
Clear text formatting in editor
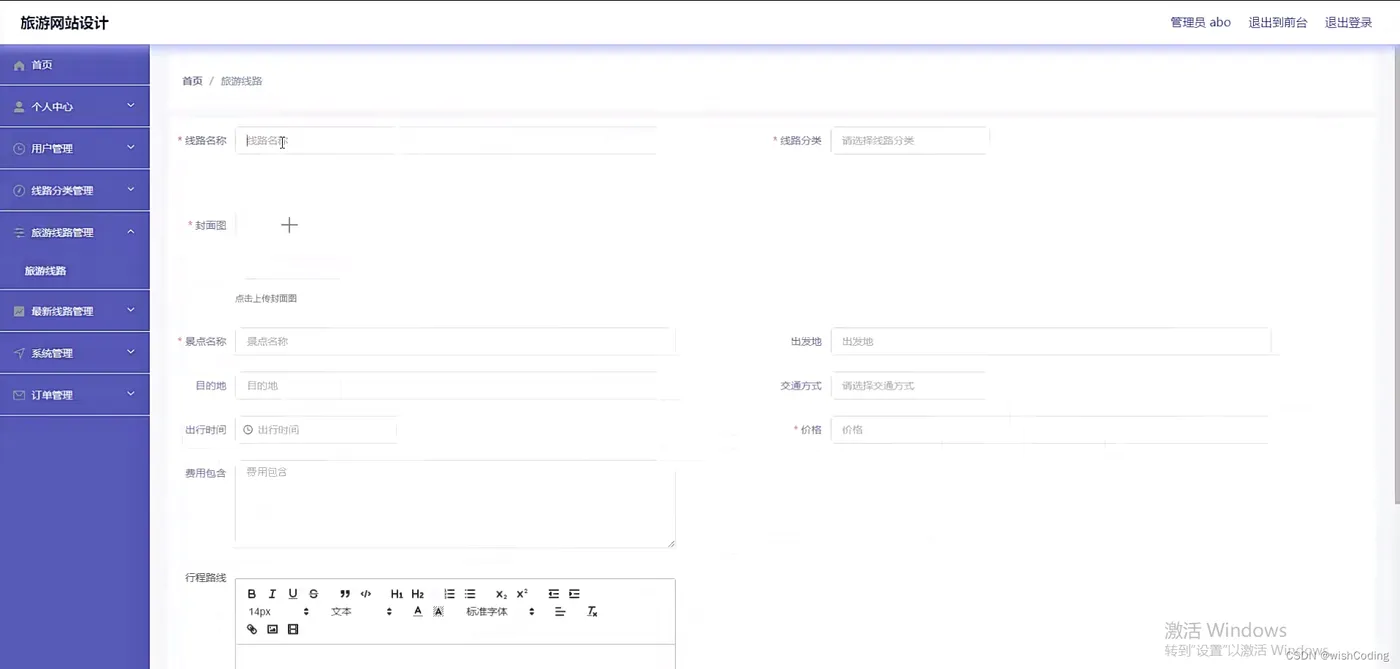point(592,612)
